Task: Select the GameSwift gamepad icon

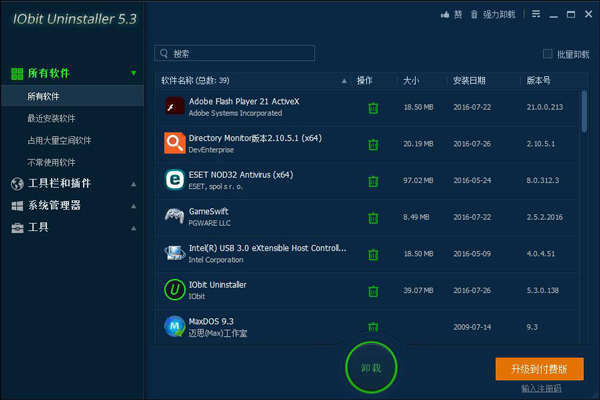Action: coord(174,216)
